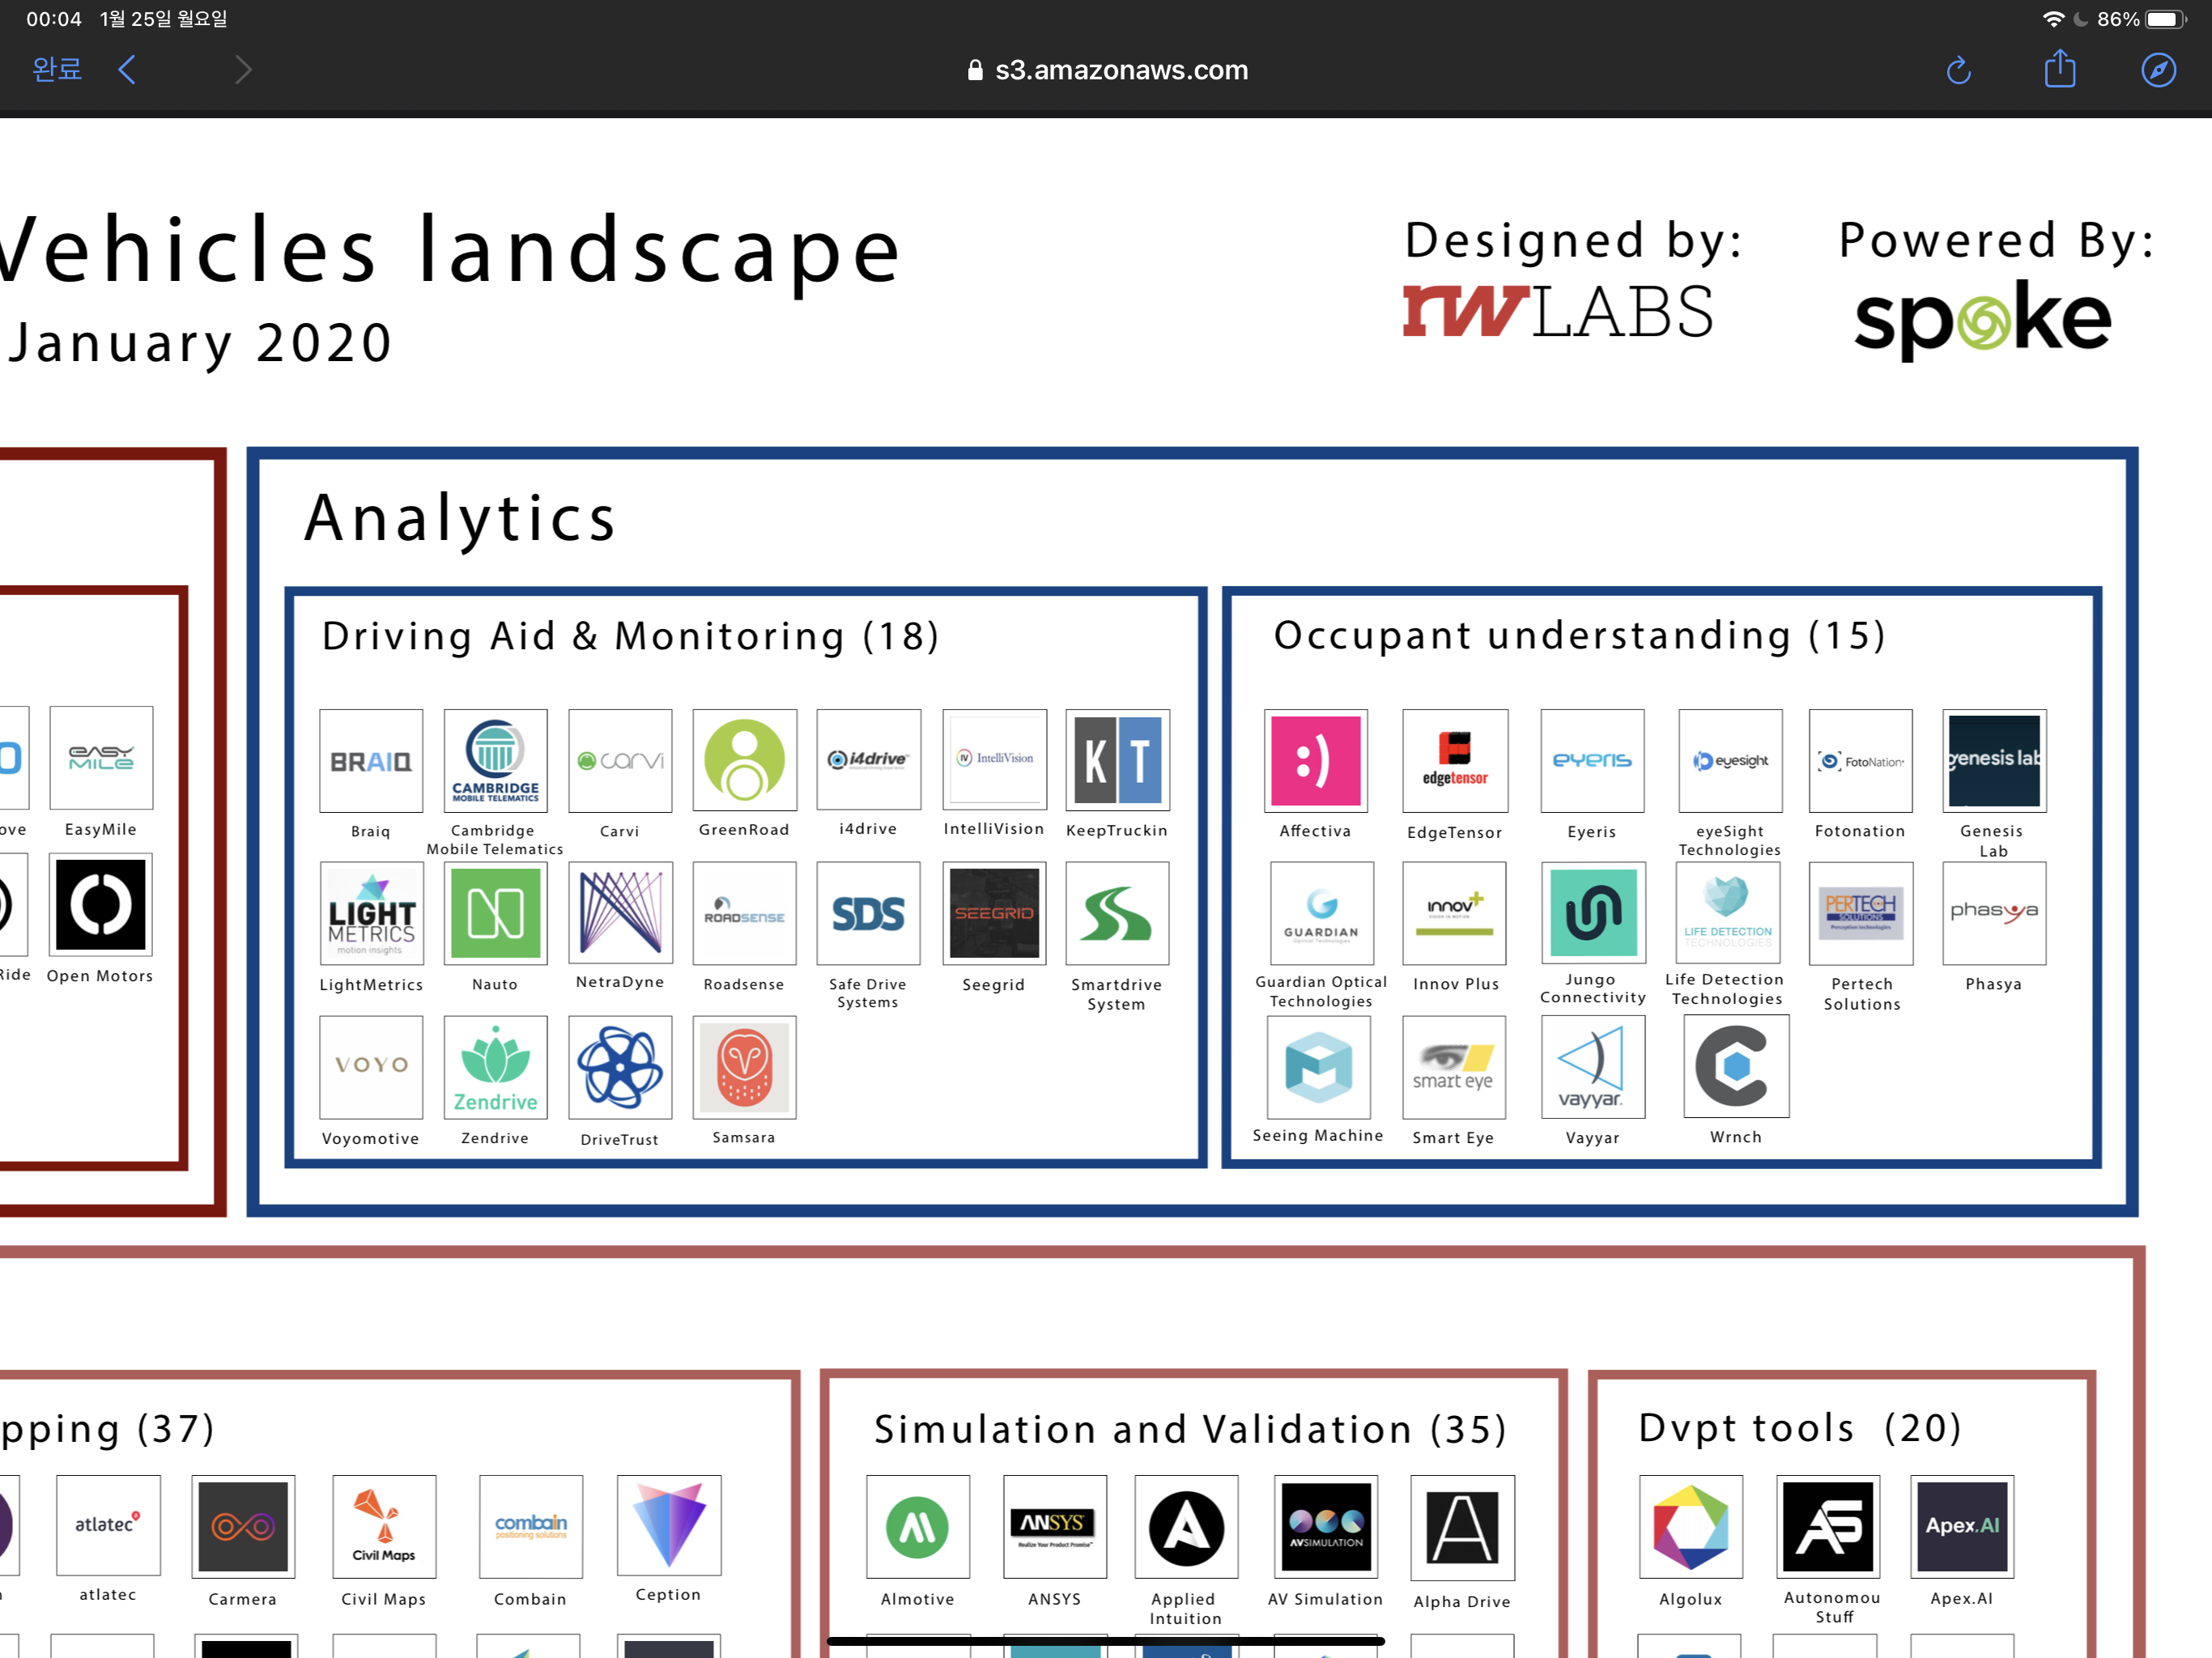This screenshot has width=2212, height=1658.
Task: Click the Cambridge Mobile Telematics logo
Action: click(495, 760)
